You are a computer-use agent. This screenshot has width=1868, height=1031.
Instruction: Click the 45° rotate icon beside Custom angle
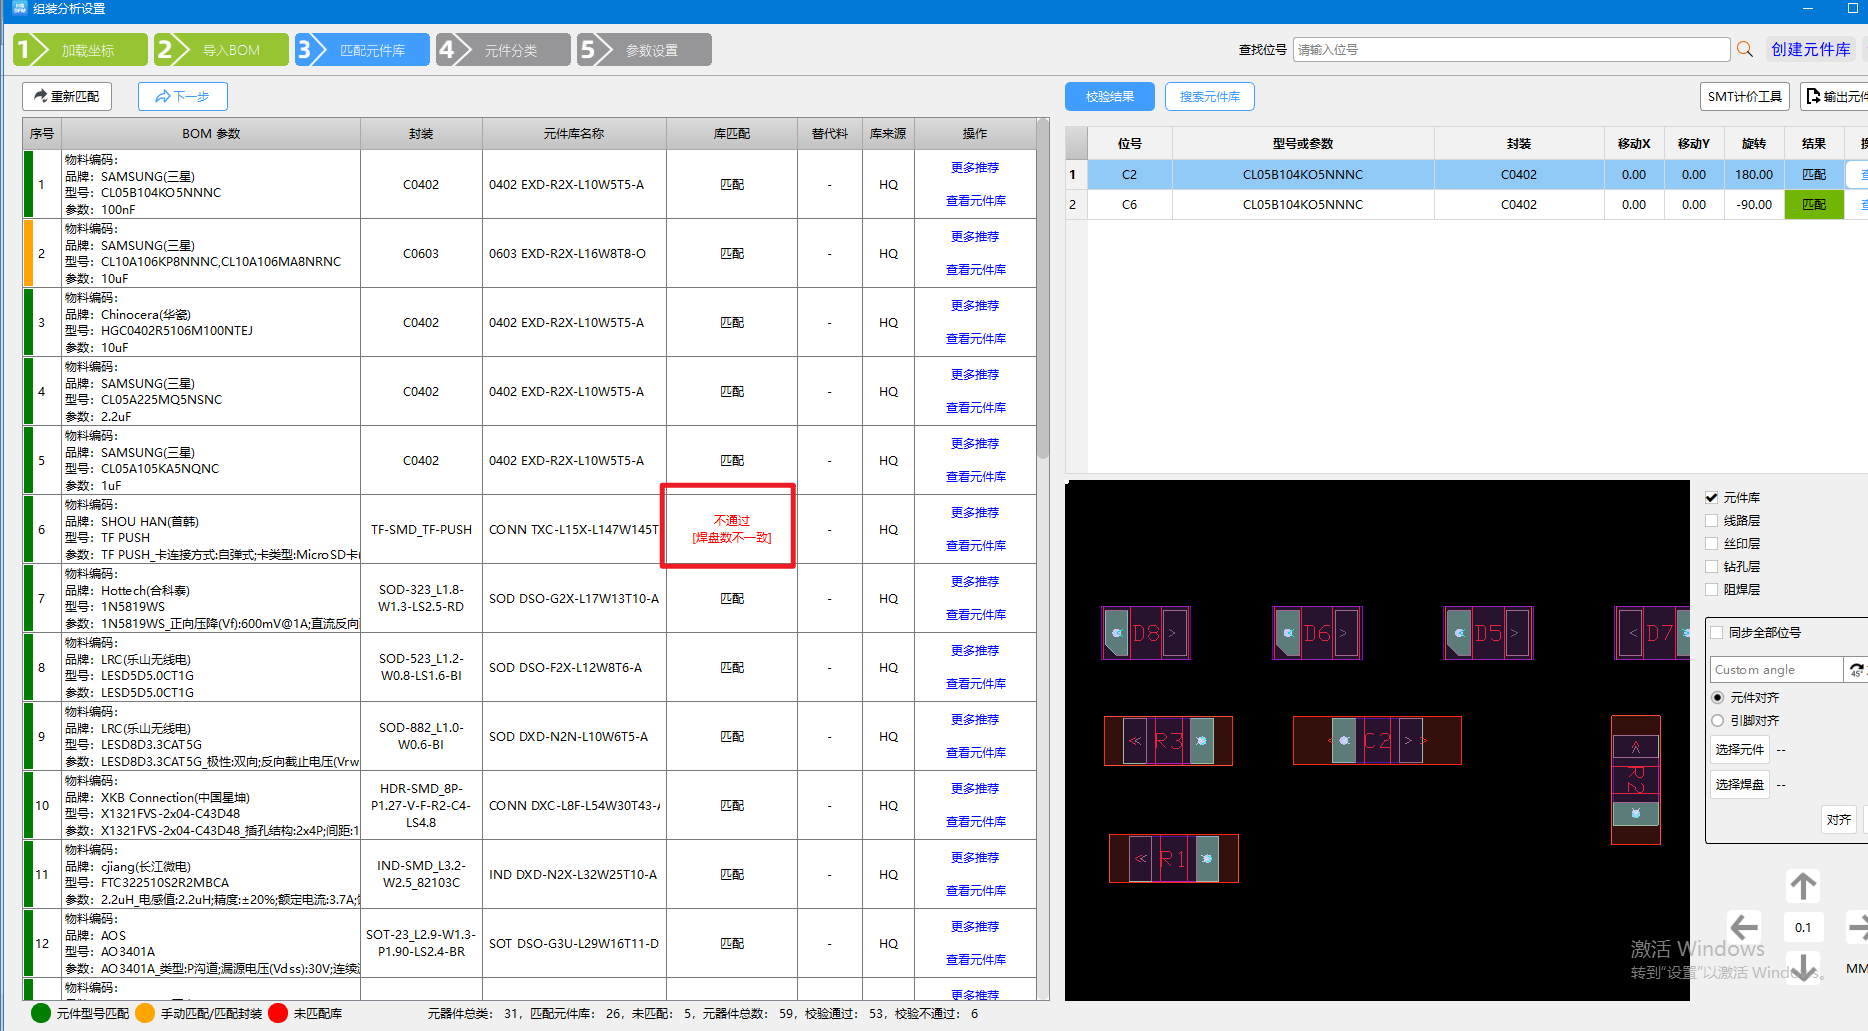1856,670
